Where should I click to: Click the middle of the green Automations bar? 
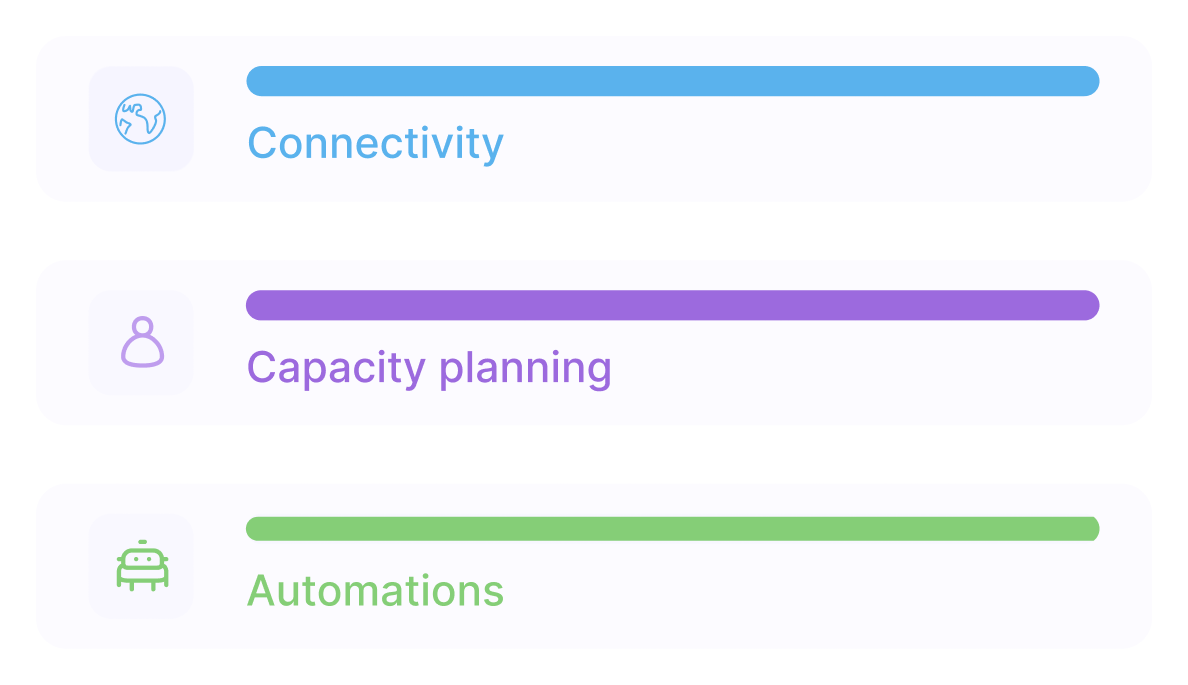(672, 529)
